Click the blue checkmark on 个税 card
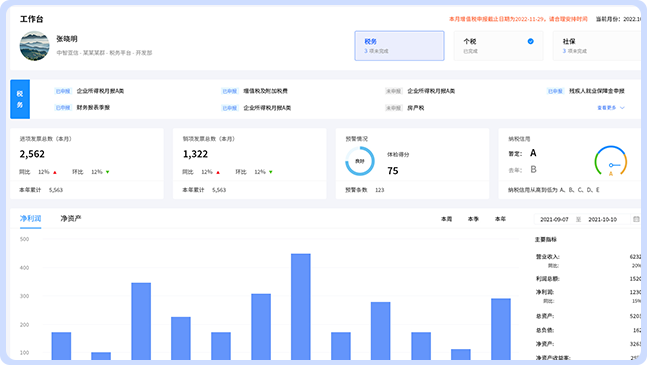Screen dimensions: 647x365 click(531, 41)
